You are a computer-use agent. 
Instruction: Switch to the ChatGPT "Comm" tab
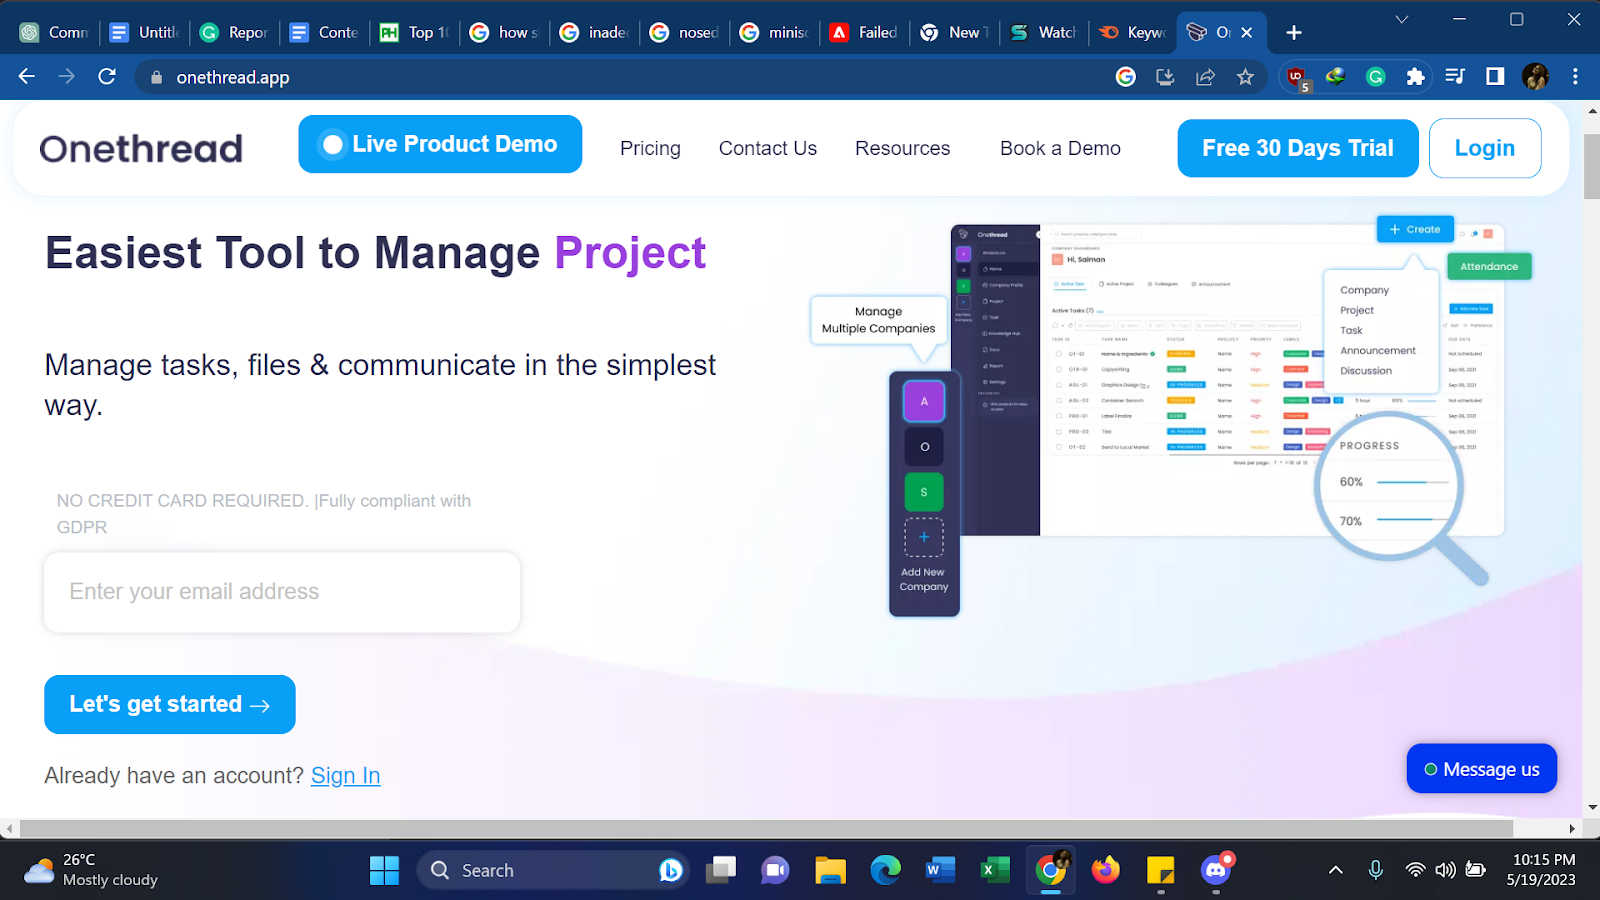55,33
